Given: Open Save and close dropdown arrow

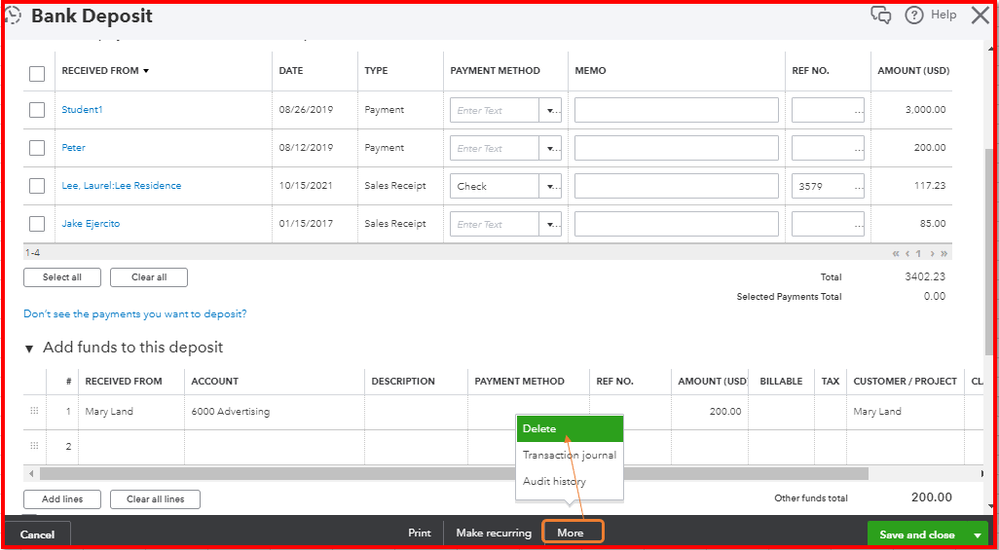Looking at the screenshot, I should pos(977,535).
